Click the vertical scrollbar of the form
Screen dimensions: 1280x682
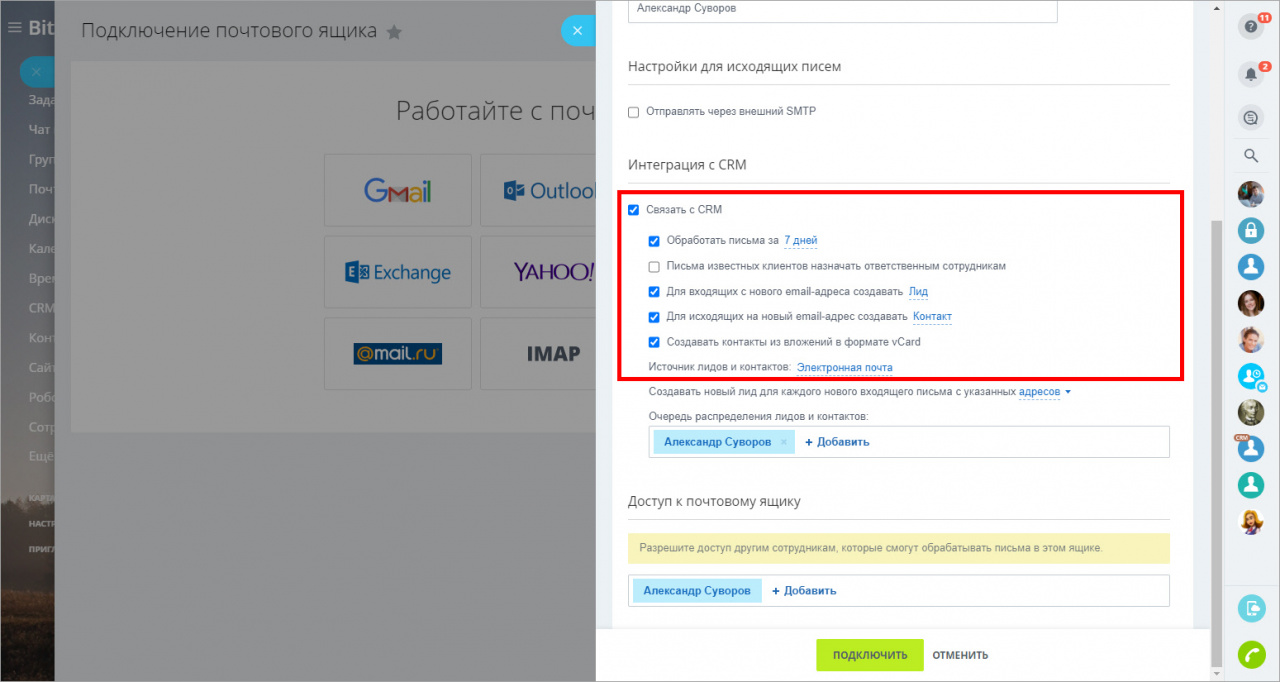click(x=1216, y=442)
